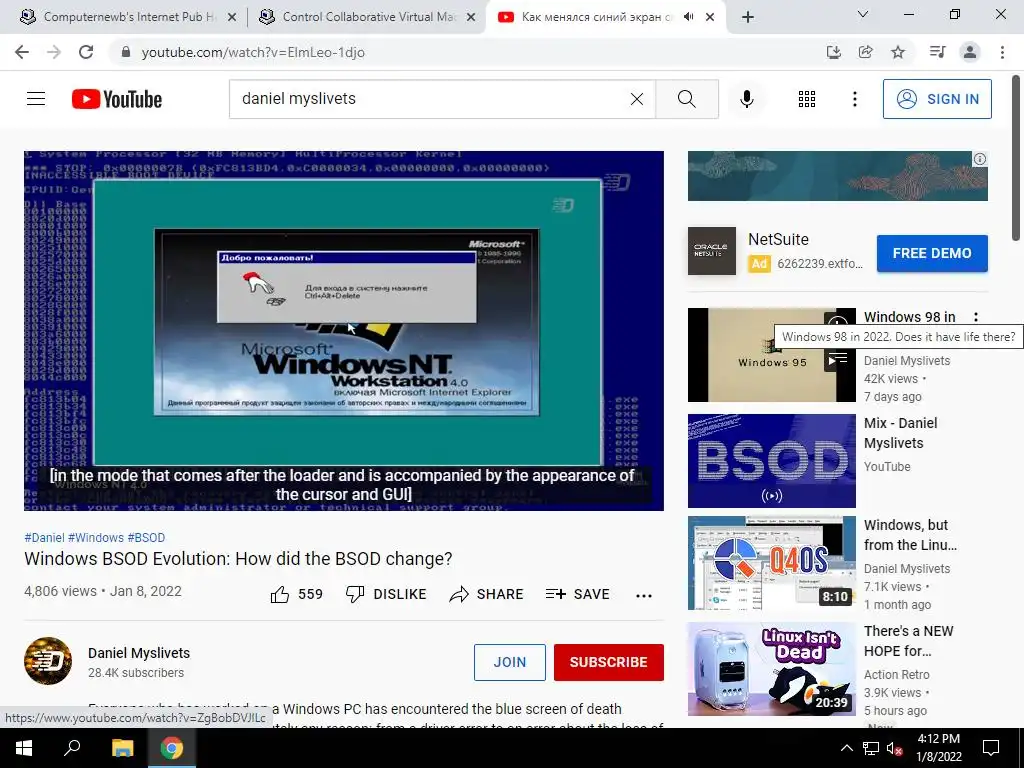
Task: Open "Windows, but from the Linu..." title
Action: click(x=910, y=535)
